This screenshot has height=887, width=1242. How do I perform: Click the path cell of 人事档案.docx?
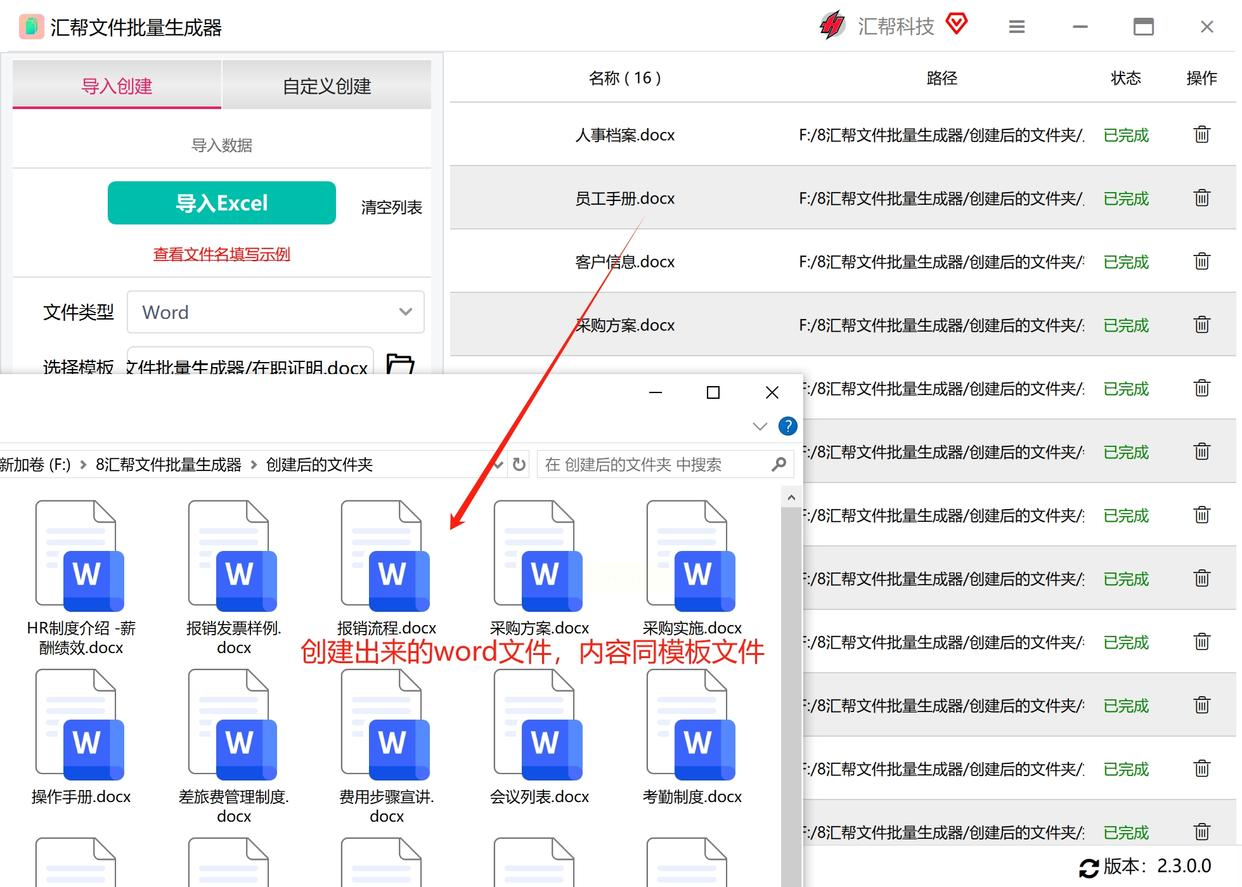coord(942,135)
